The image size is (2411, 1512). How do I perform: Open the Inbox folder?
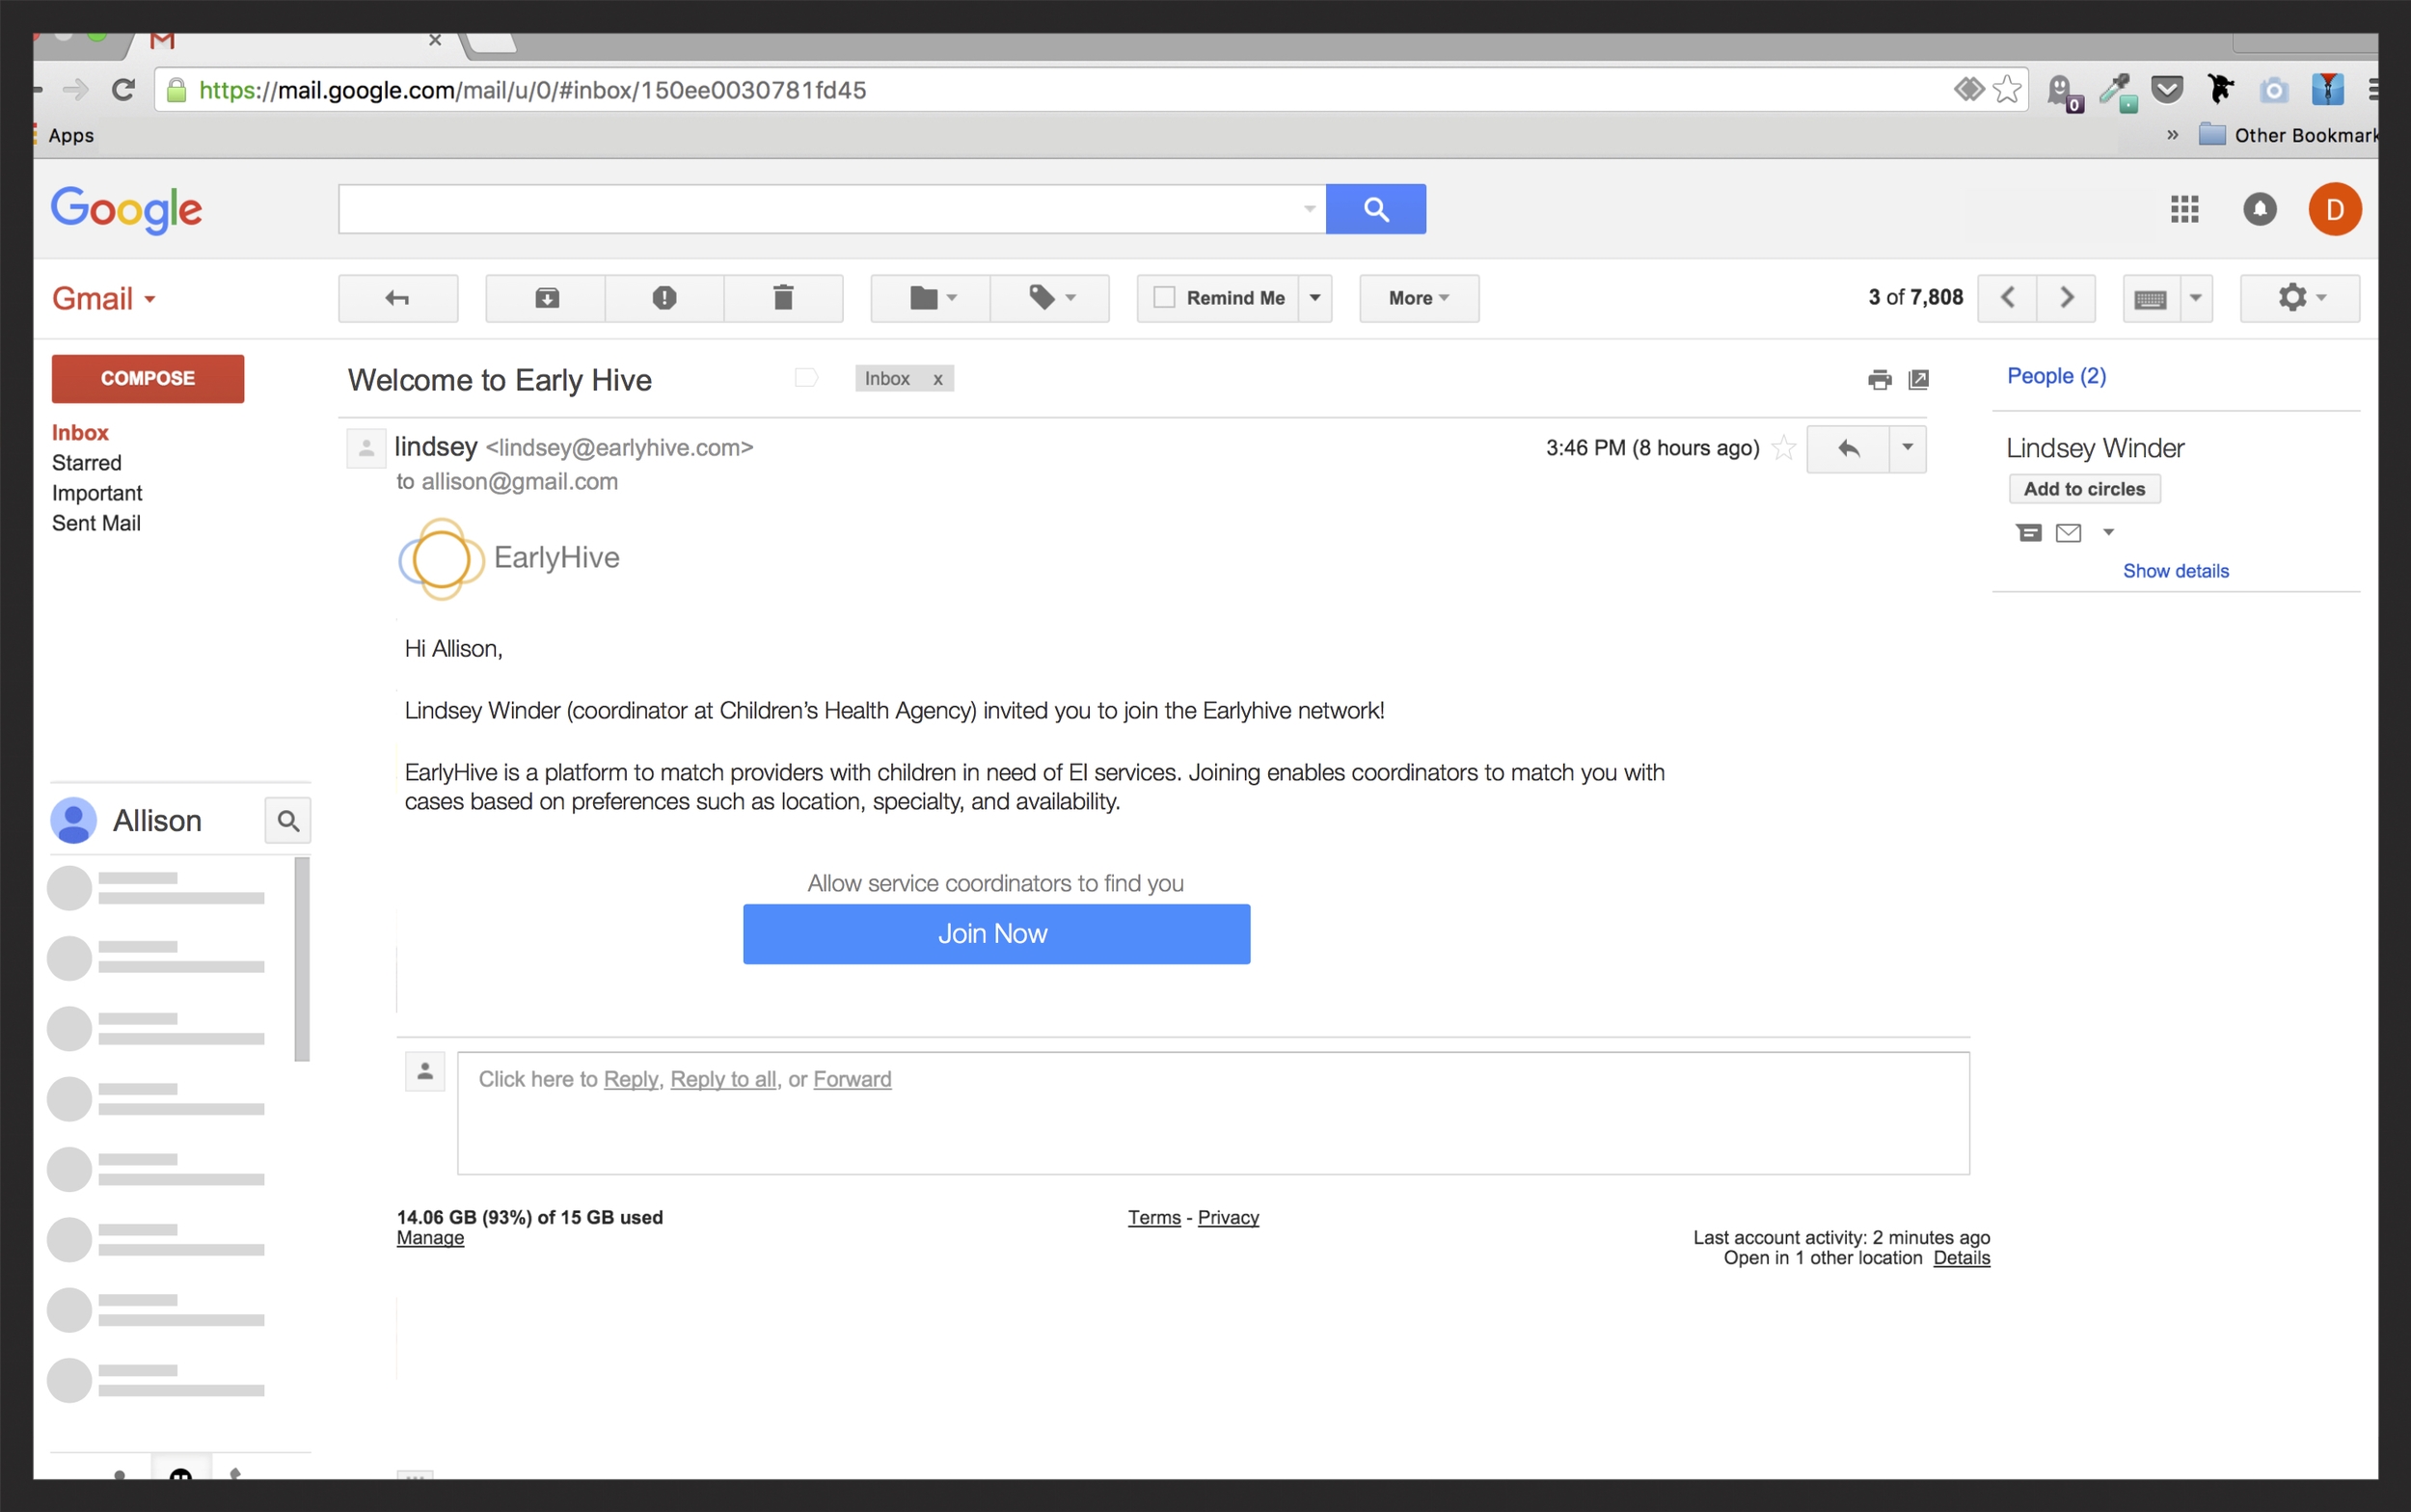pos(80,433)
